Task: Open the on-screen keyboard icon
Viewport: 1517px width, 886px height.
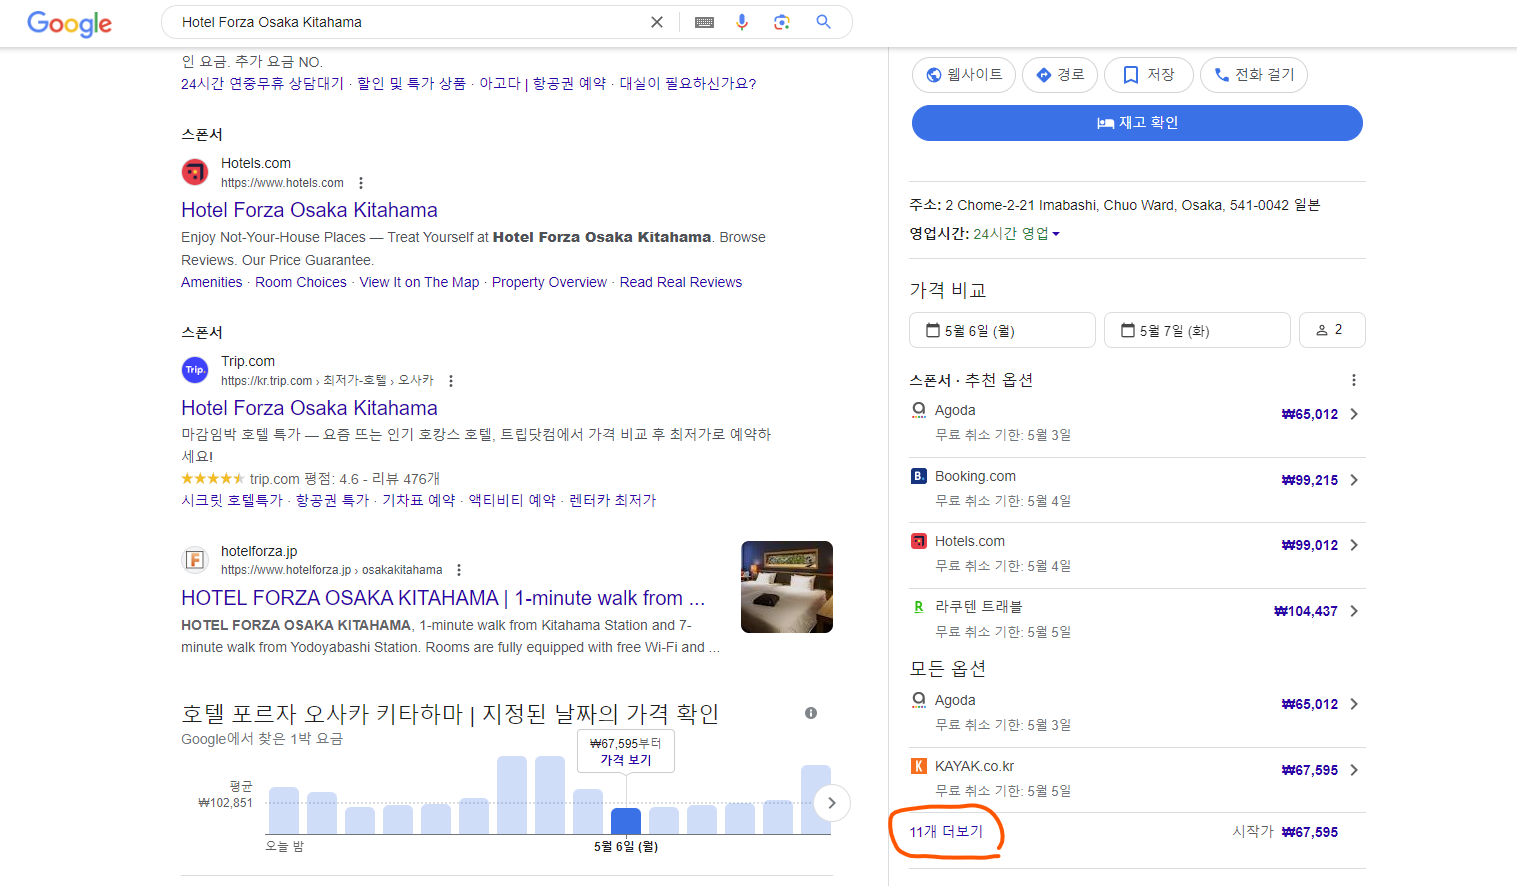Action: pos(704,22)
